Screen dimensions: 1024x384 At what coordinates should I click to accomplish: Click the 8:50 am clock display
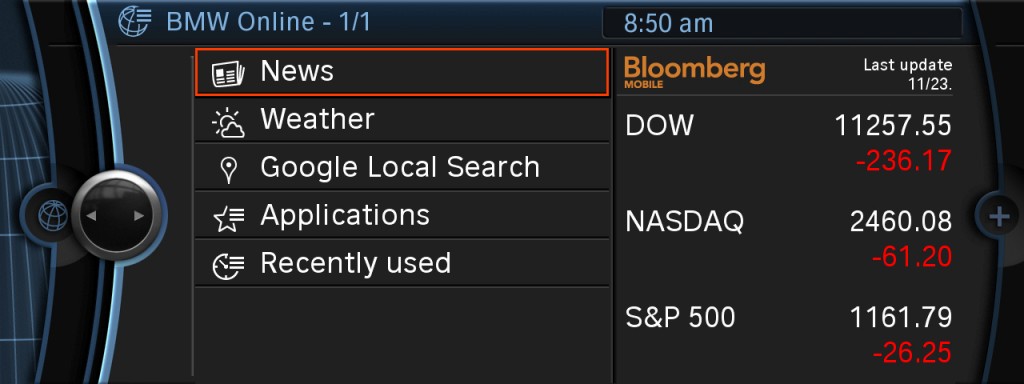click(668, 24)
